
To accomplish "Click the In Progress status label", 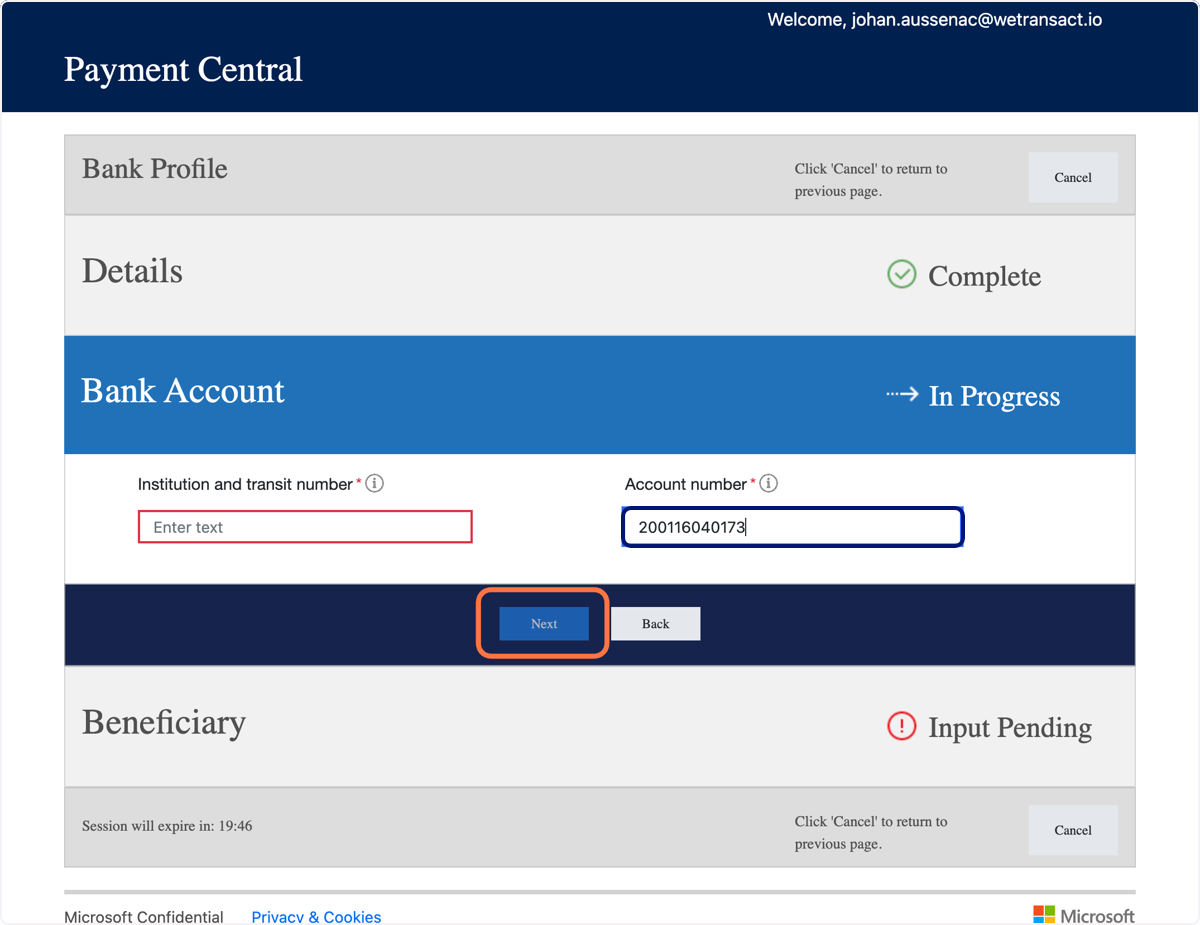I will point(994,397).
